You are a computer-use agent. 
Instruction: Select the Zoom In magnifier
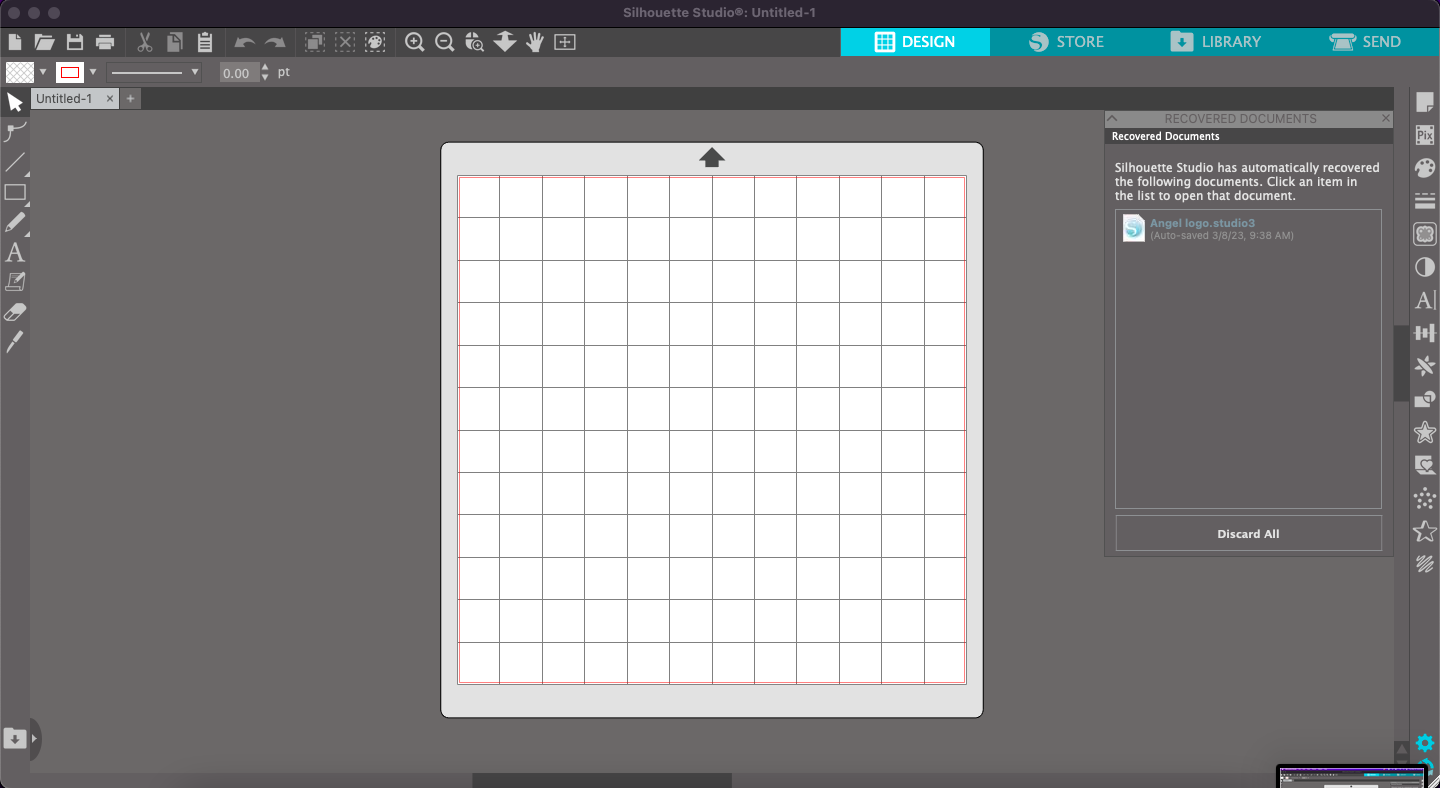[x=414, y=42]
